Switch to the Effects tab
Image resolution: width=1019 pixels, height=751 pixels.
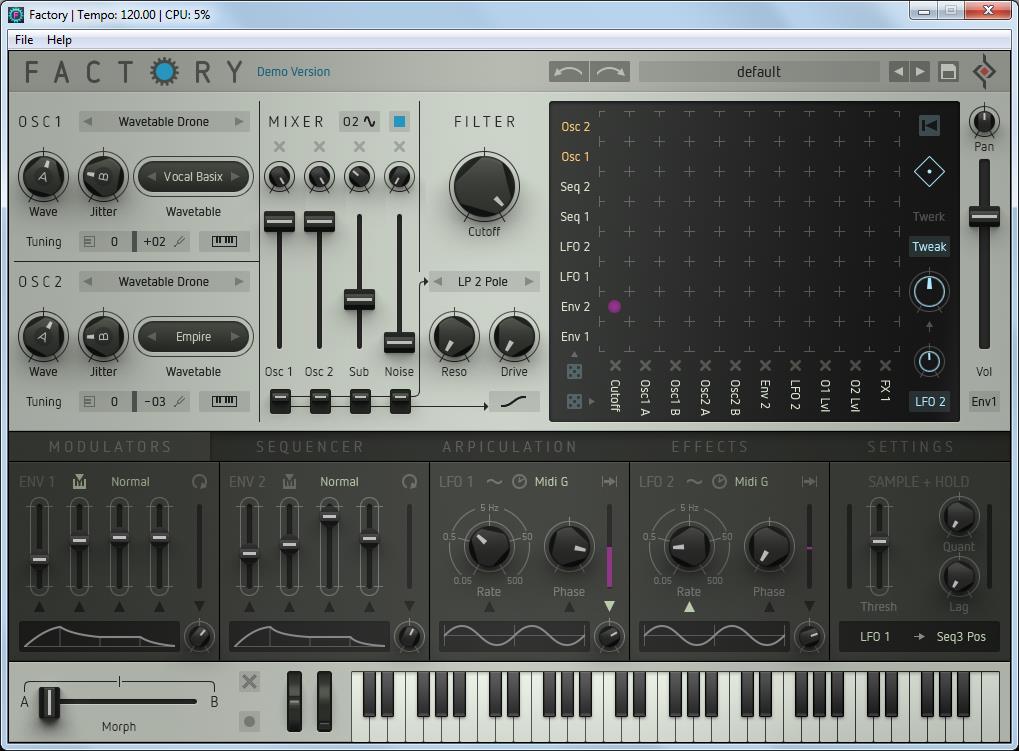pyautogui.click(x=710, y=447)
